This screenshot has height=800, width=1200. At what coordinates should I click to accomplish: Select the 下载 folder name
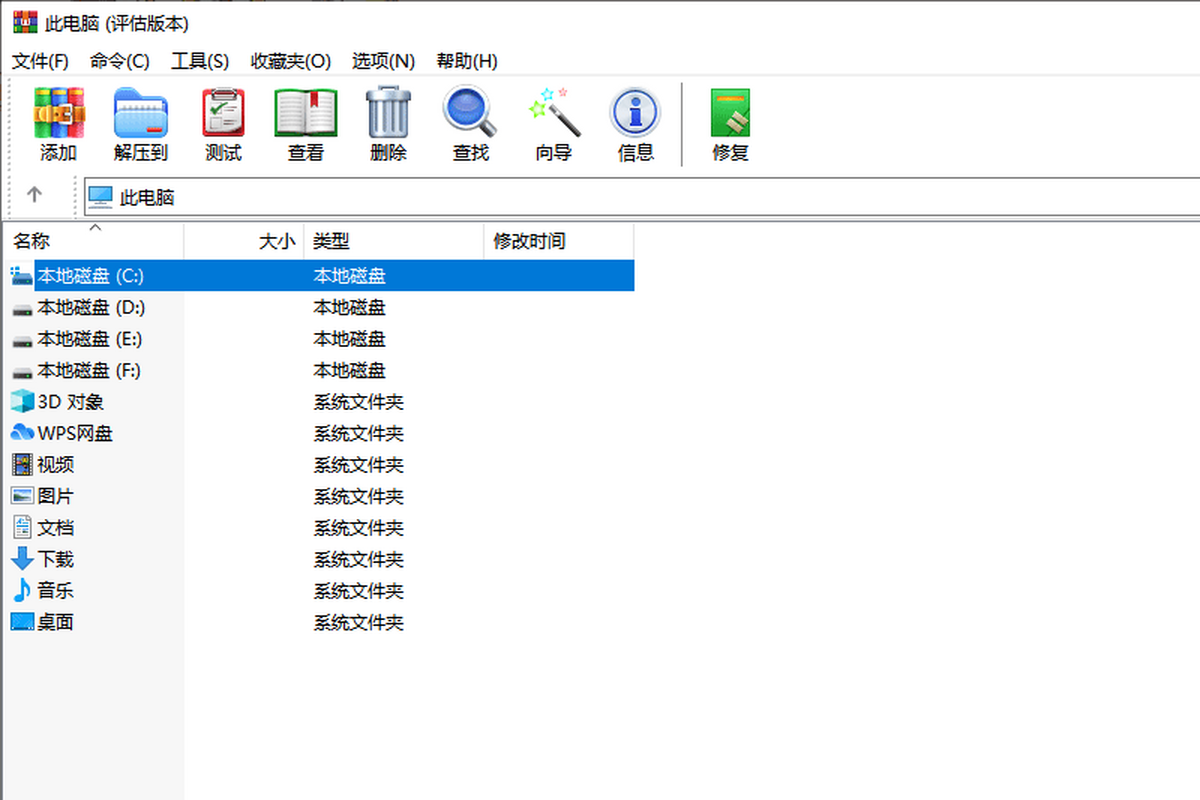point(56,559)
